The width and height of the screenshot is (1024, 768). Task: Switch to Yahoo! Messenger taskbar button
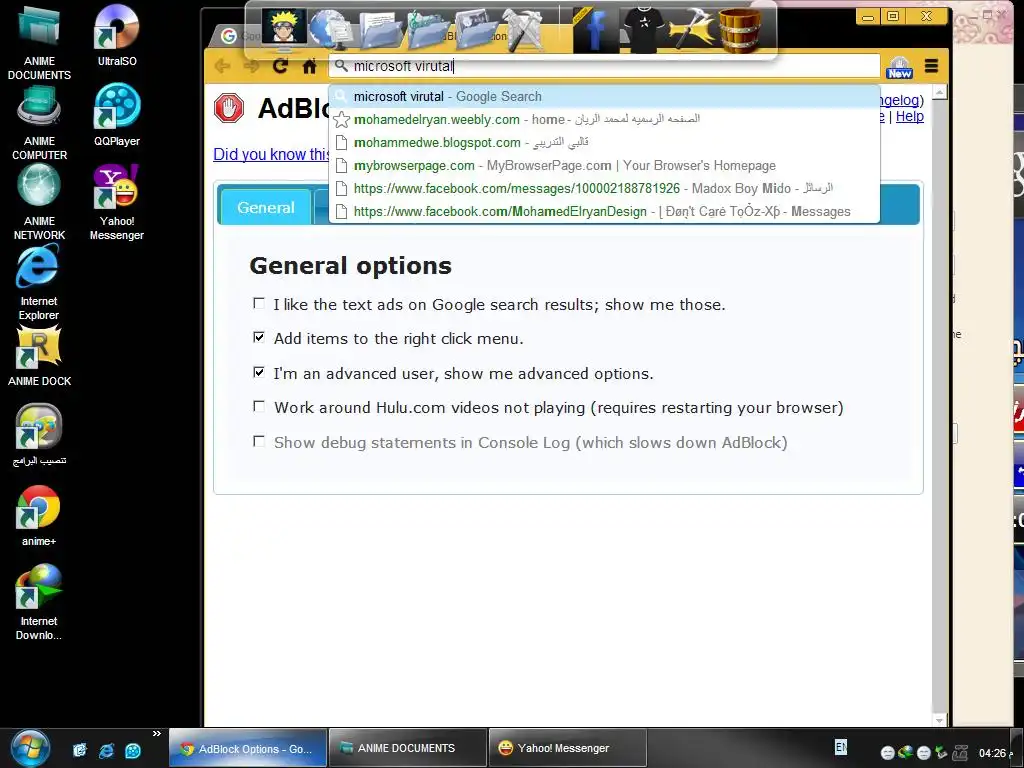tap(568, 748)
